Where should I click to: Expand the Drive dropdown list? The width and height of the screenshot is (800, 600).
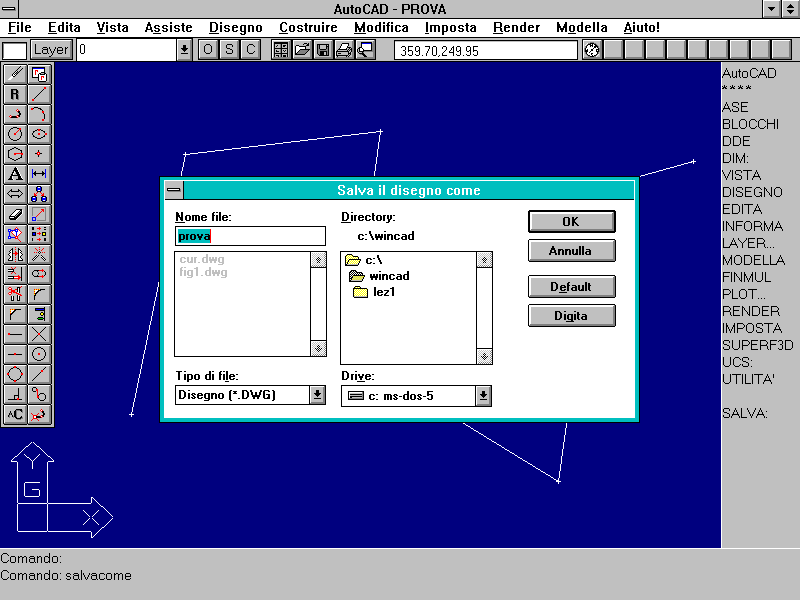click(x=483, y=396)
